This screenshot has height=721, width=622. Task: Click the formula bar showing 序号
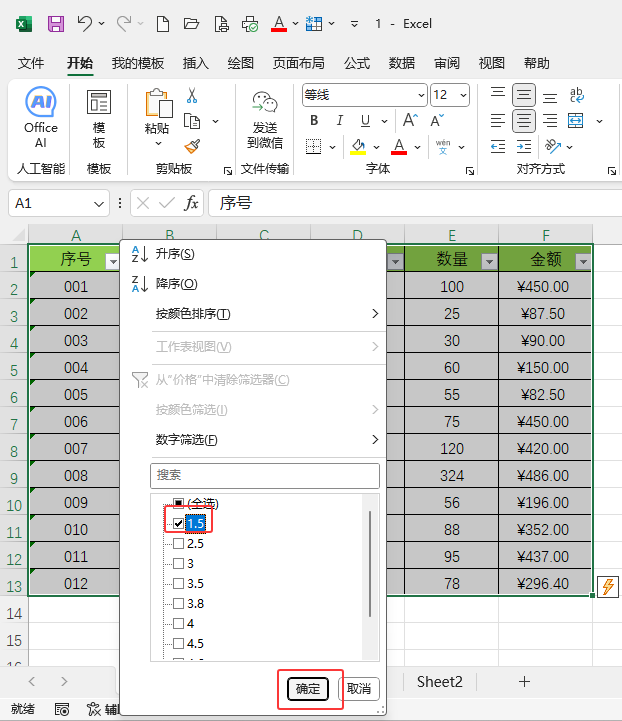(x=415, y=203)
